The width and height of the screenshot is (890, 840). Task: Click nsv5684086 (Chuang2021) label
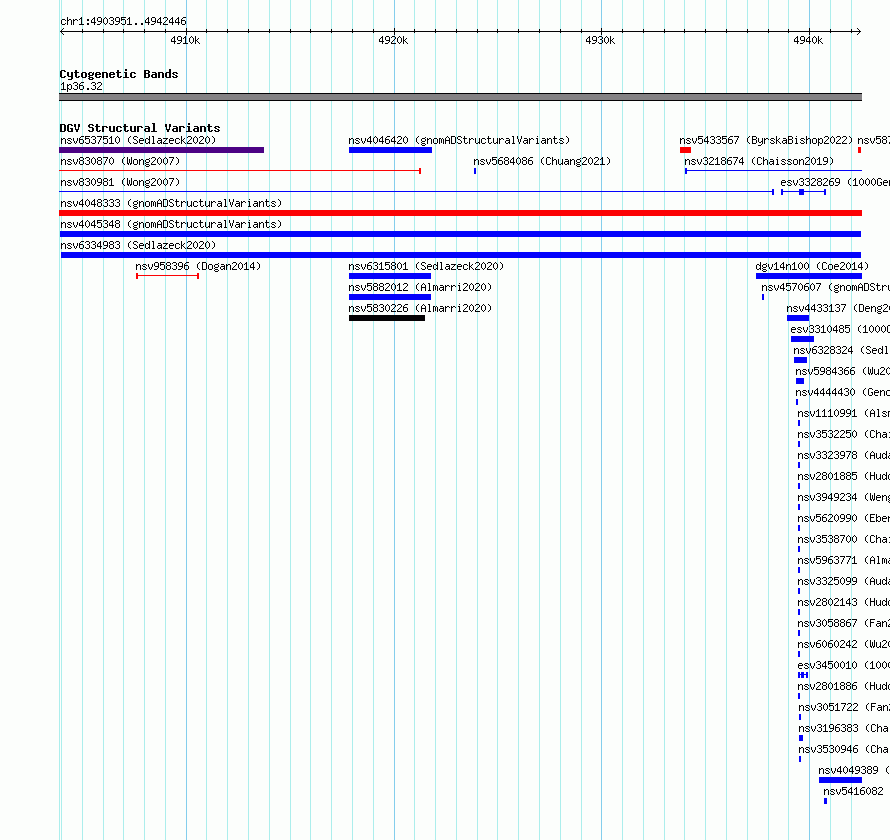[542, 161]
